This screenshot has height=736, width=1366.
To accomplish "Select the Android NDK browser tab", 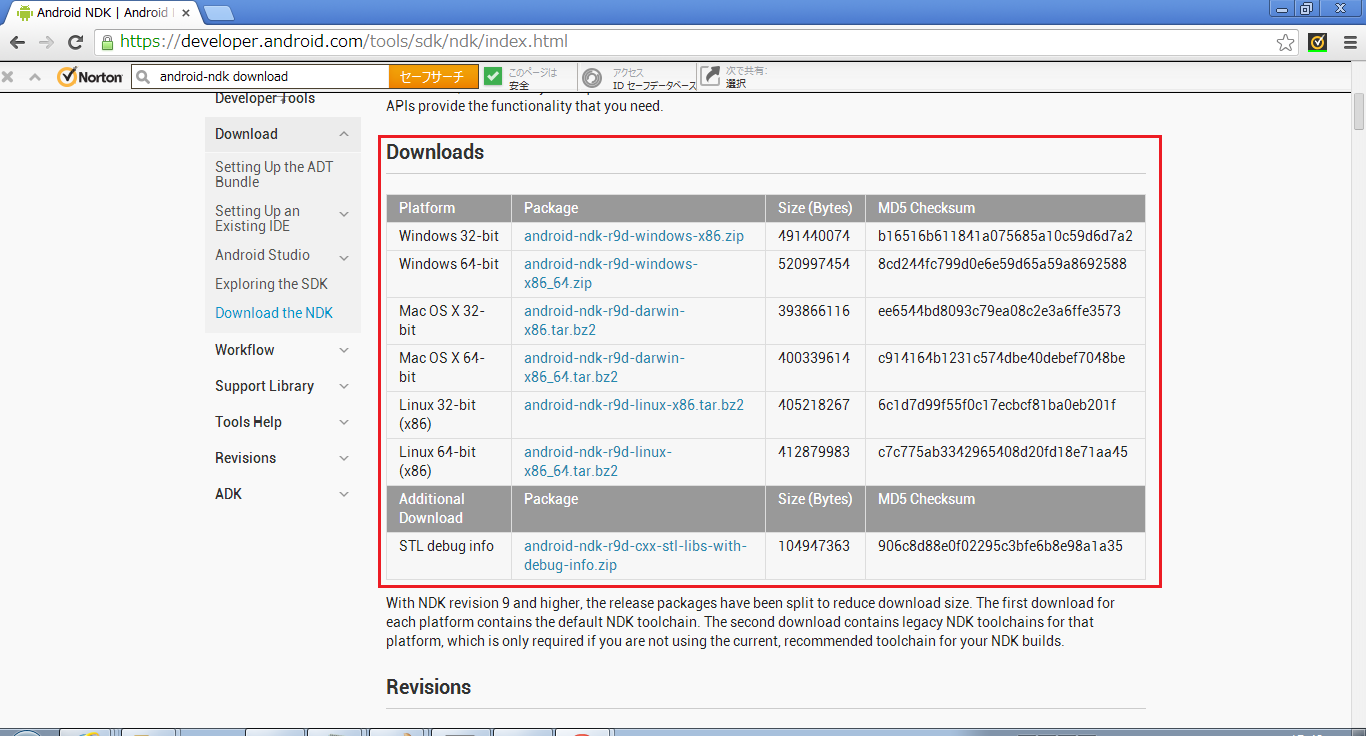I will coord(102,13).
